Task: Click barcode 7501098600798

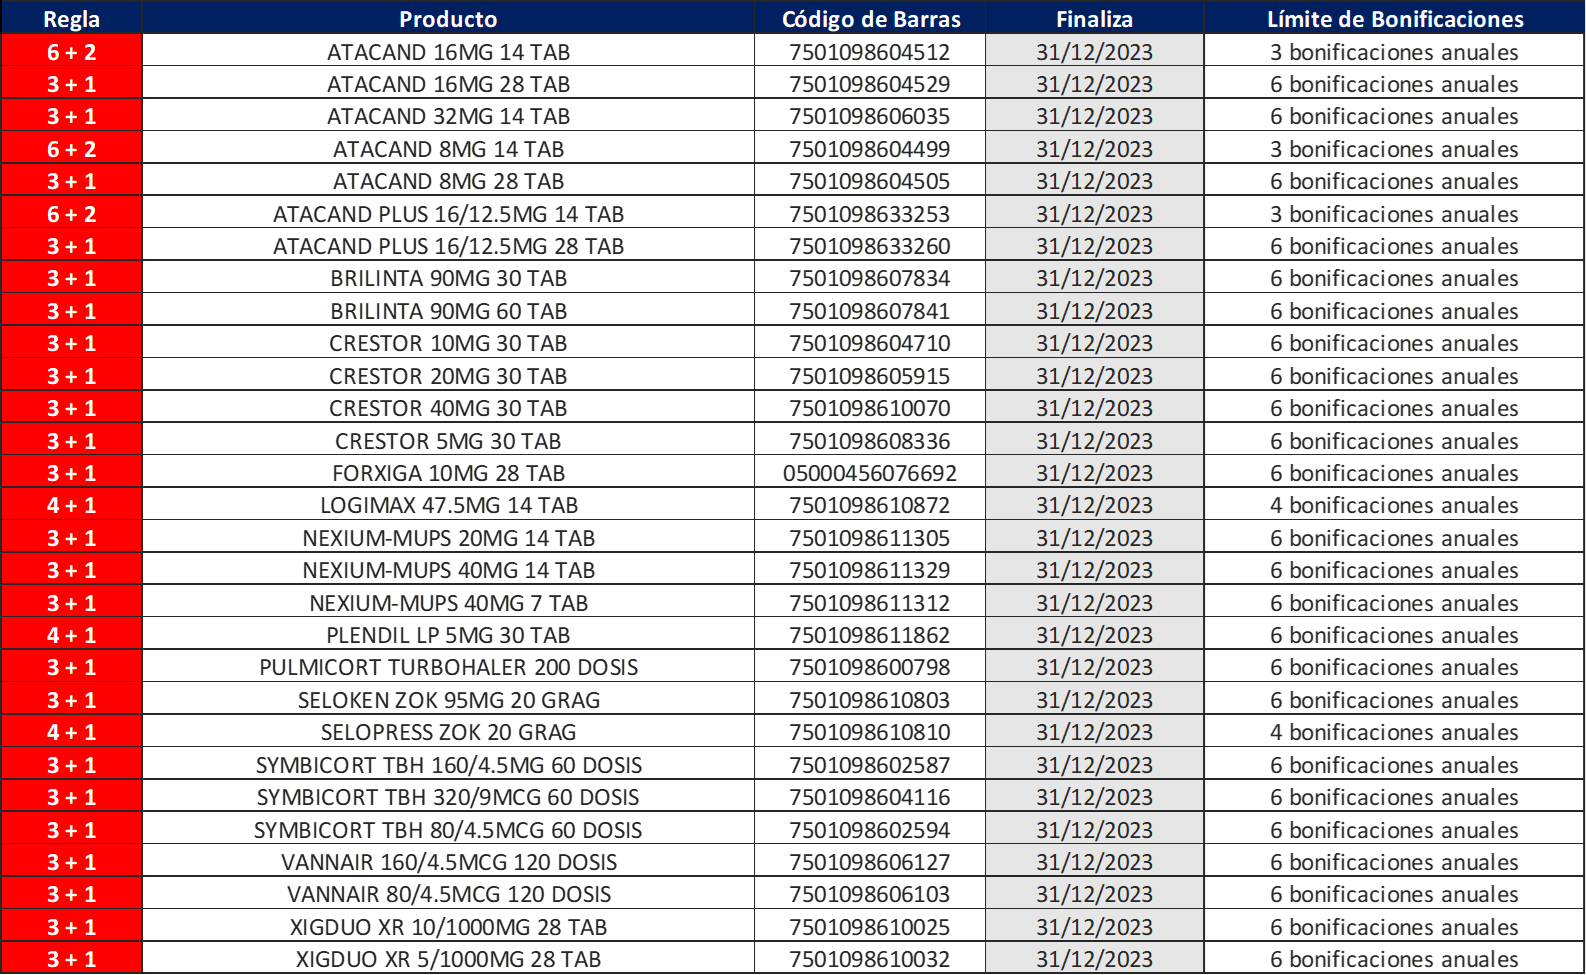Action: [870, 667]
